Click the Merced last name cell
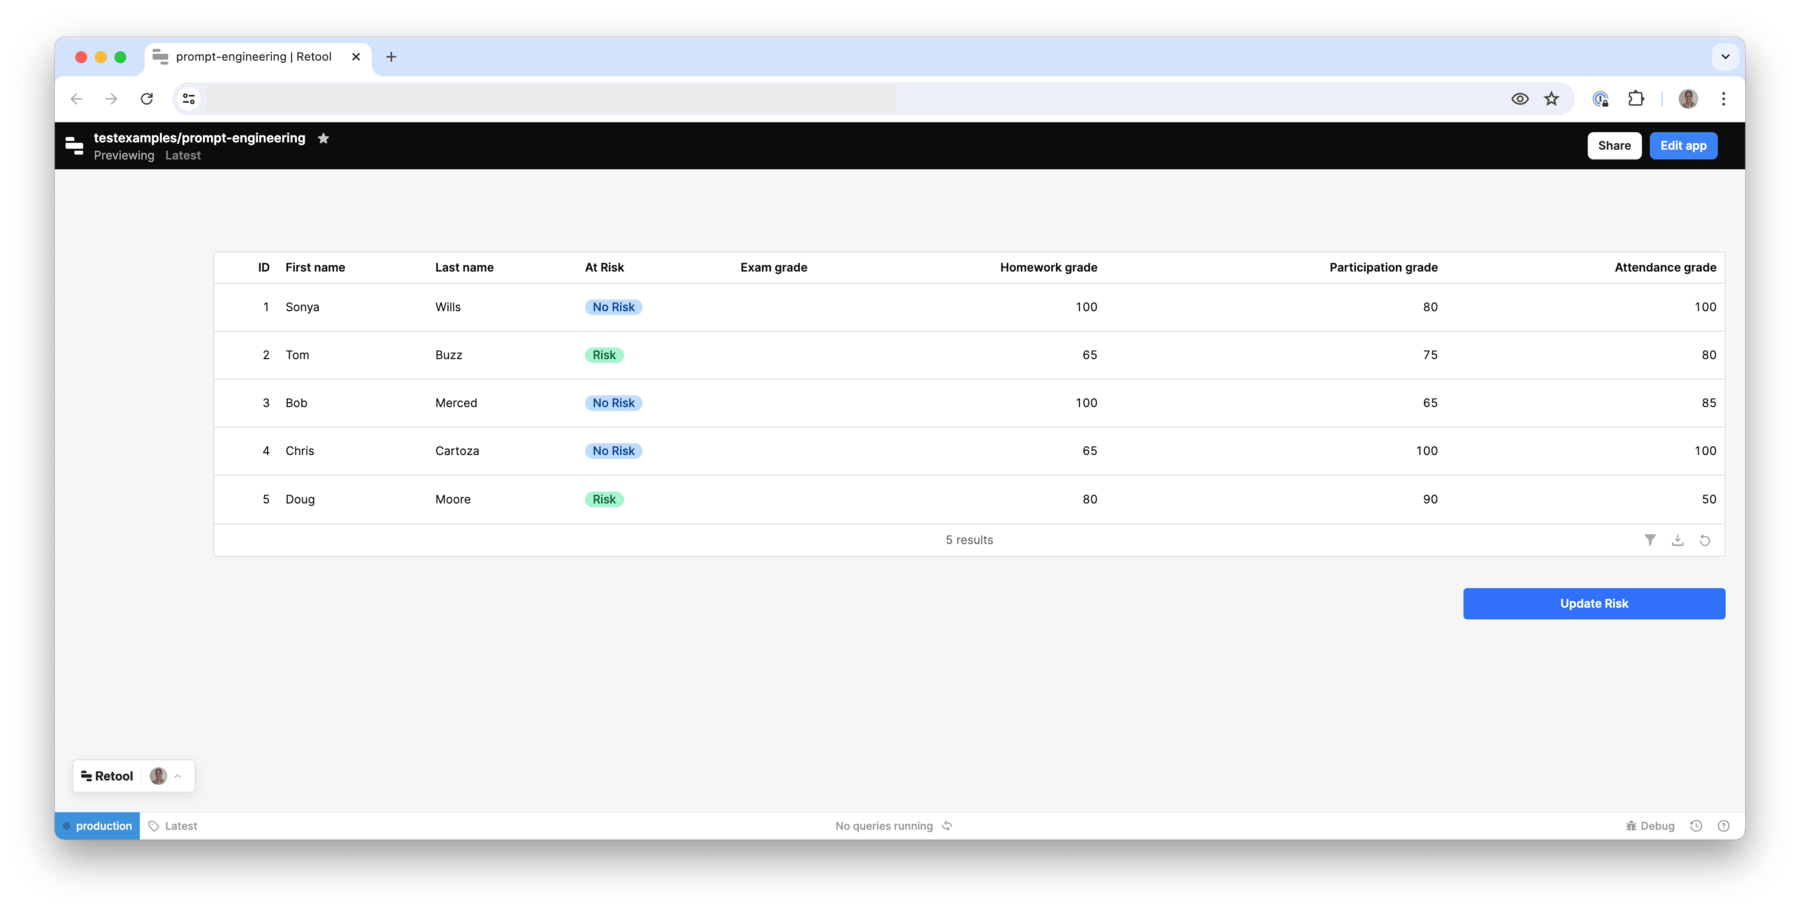Viewport: 1800px width, 912px height. point(456,403)
